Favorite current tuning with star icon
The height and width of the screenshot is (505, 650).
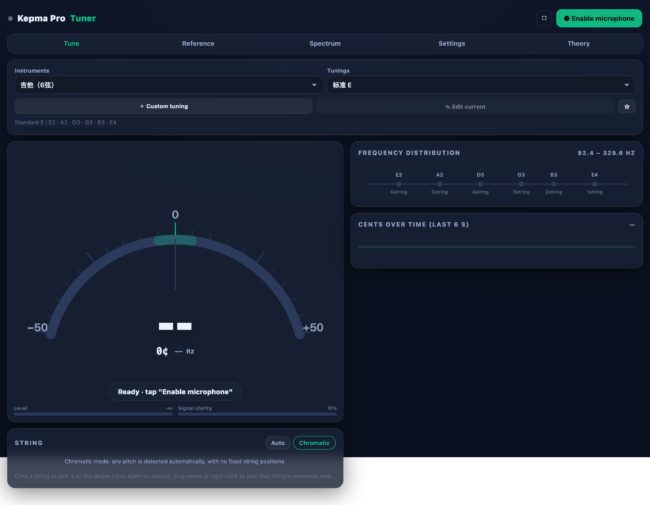(x=626, y=107)
